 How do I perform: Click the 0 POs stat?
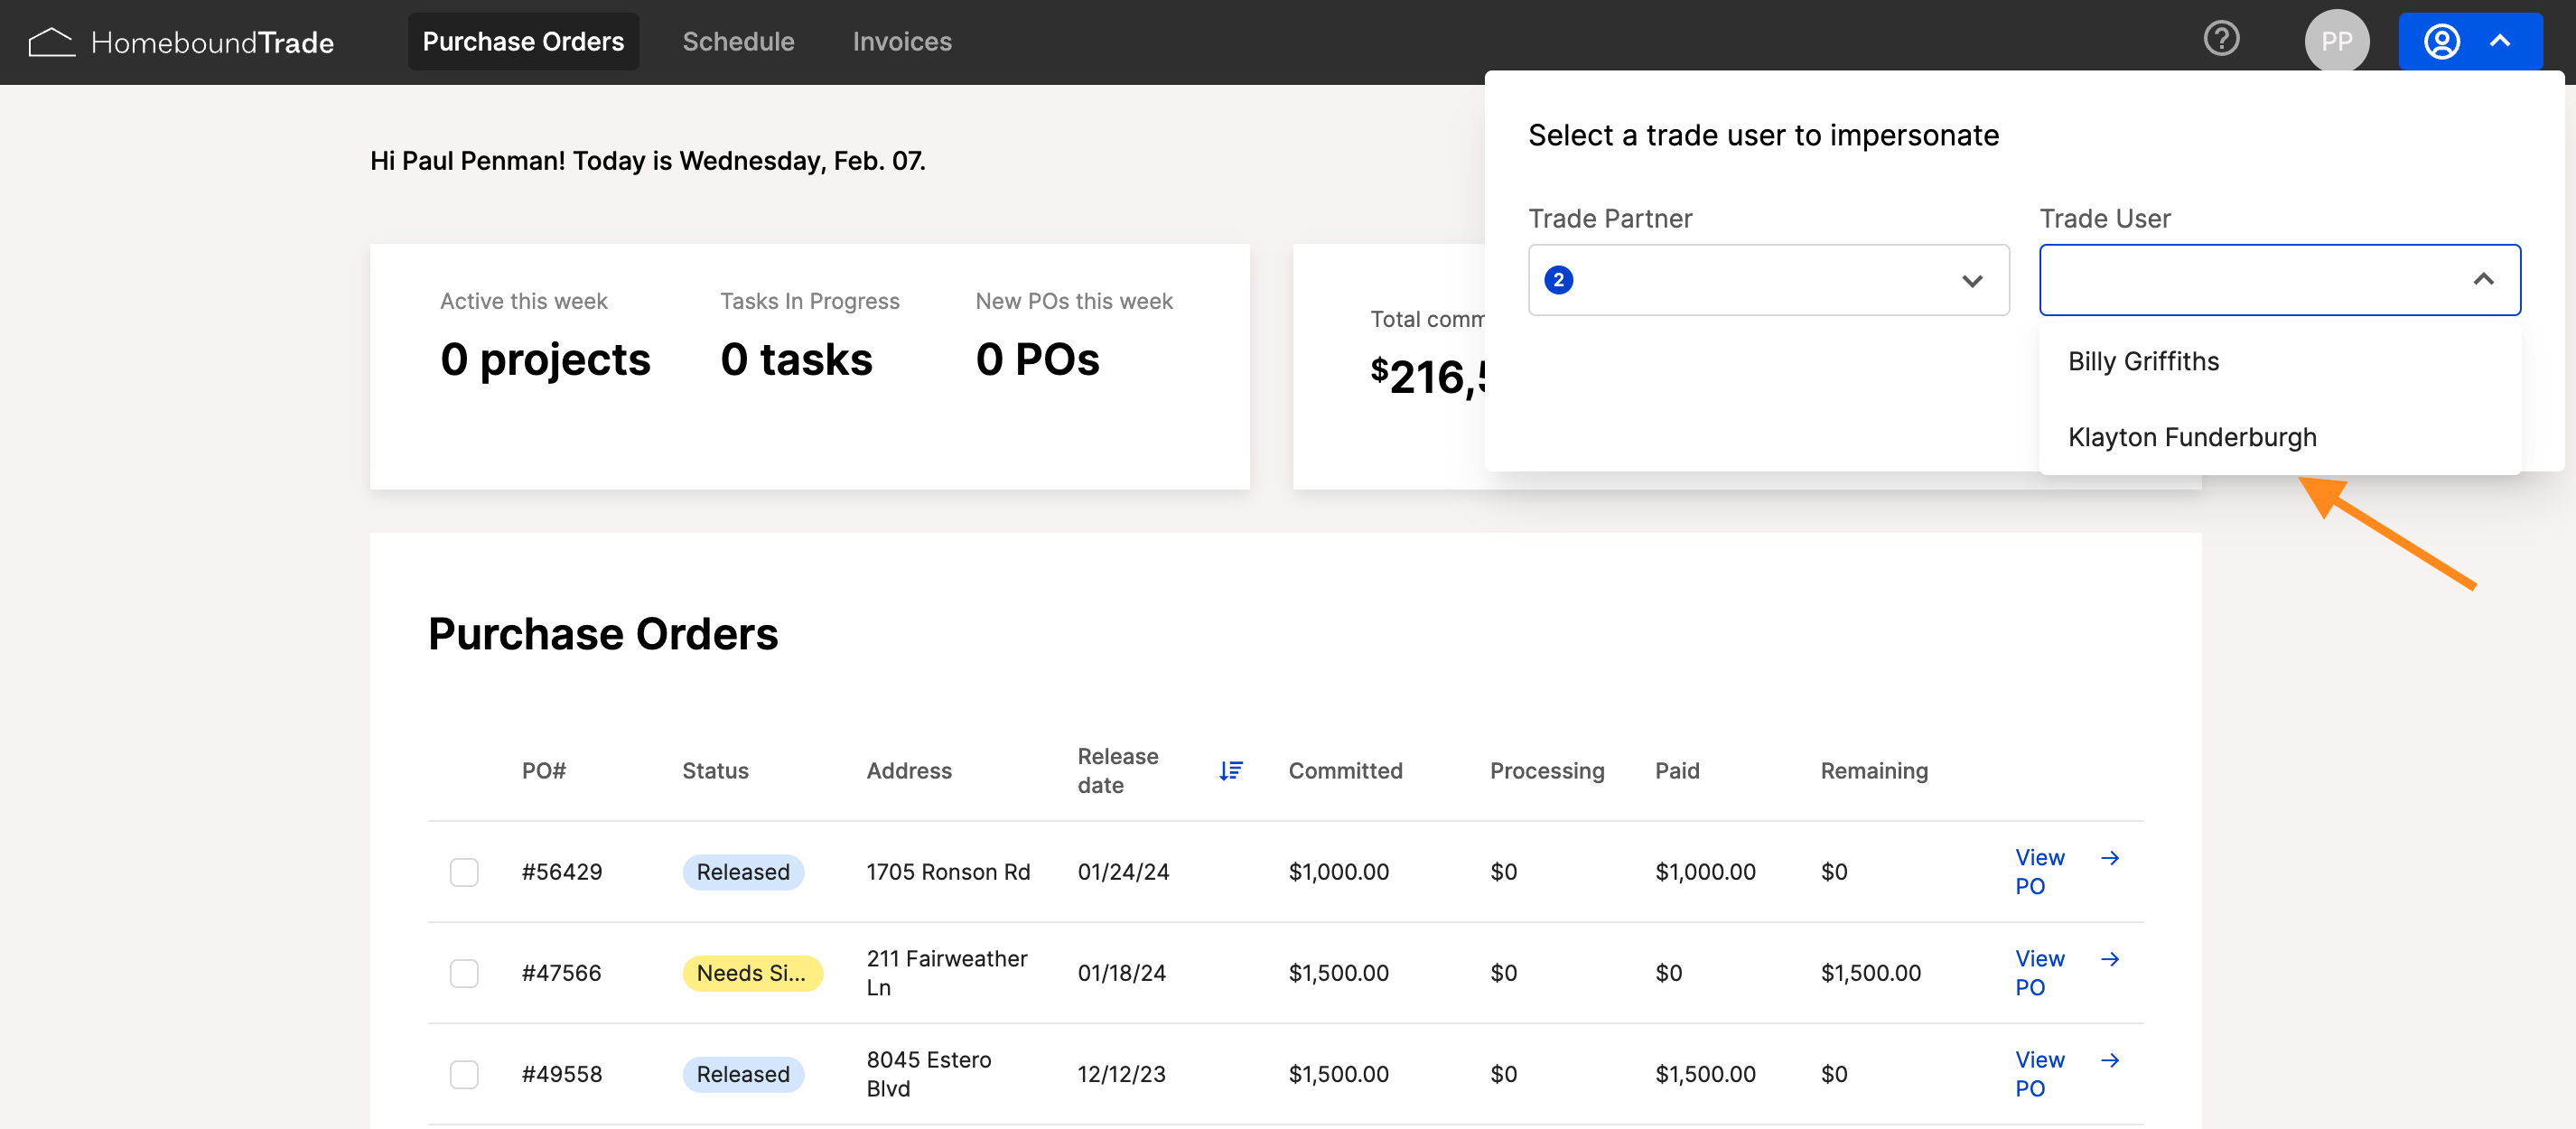1037,359
